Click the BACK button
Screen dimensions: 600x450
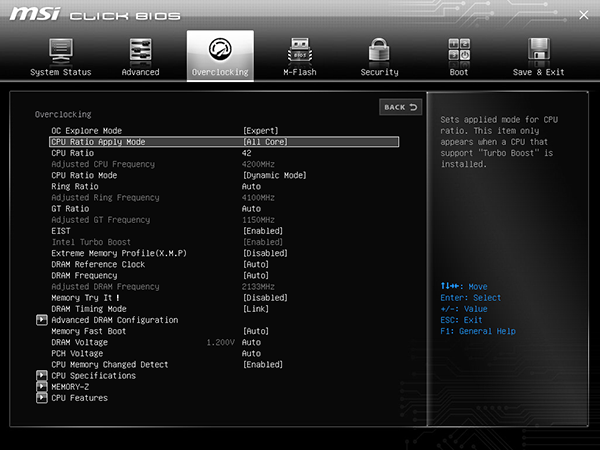coord(400,107)
